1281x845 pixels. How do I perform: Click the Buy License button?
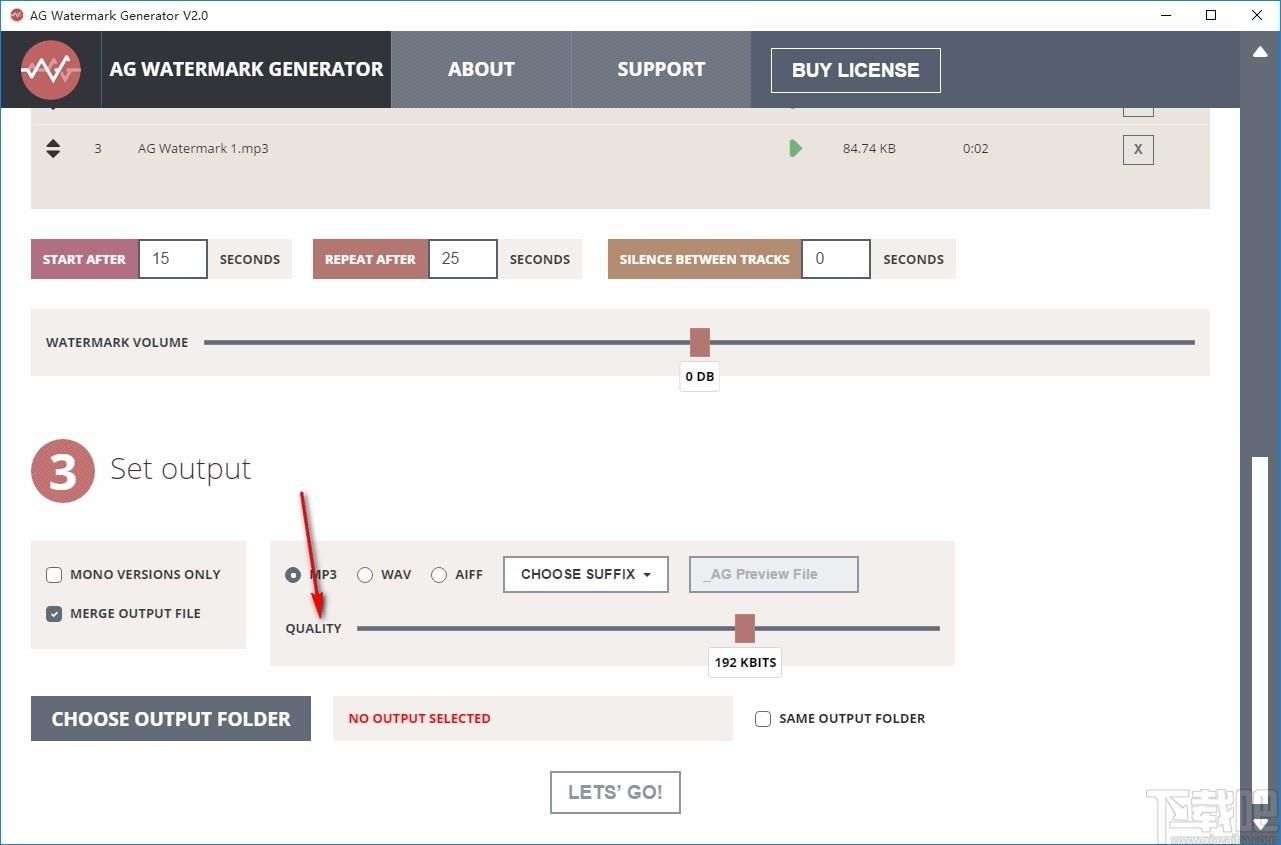[856, 70]
